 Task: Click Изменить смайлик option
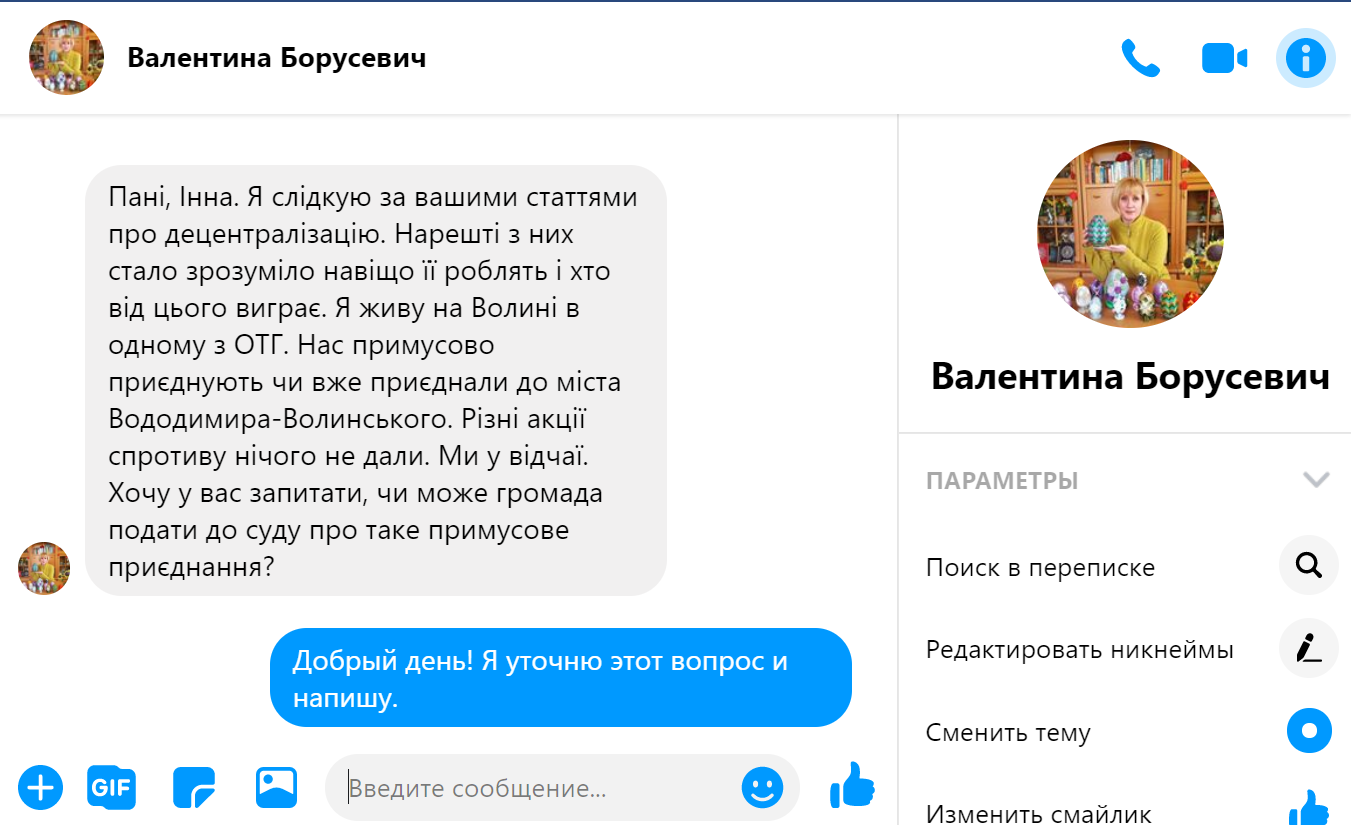coord(1038,813)
